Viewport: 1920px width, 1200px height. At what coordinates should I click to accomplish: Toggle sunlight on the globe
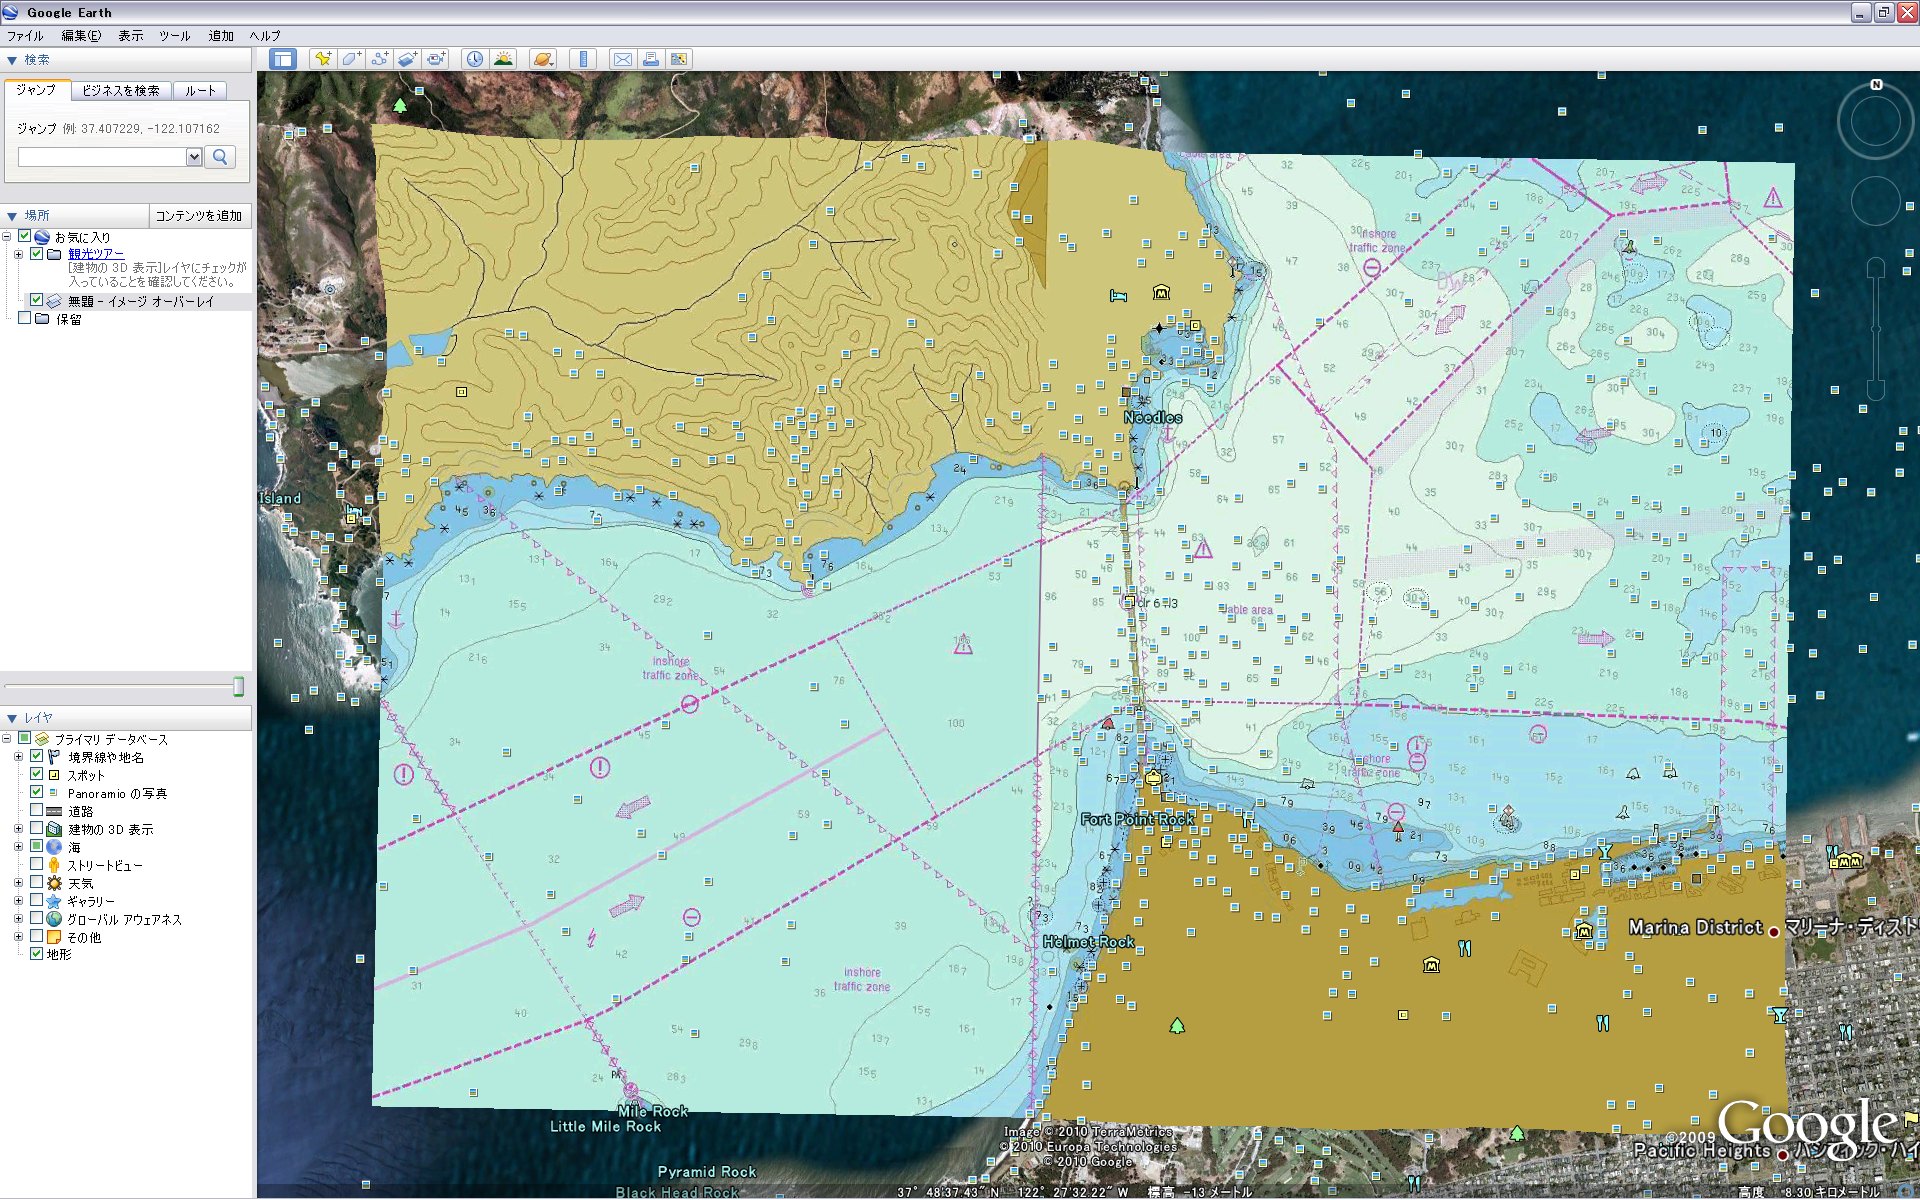click(504, 59)
